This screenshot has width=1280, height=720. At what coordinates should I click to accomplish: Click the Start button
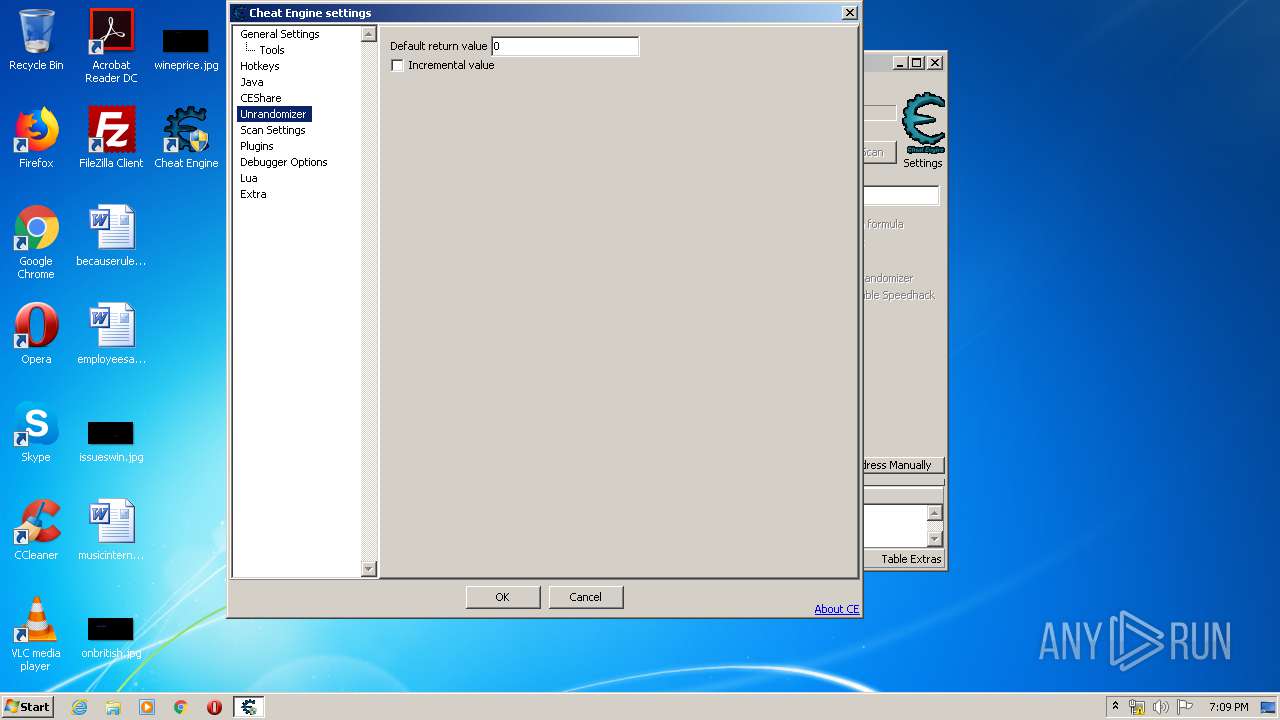point(28,707)
